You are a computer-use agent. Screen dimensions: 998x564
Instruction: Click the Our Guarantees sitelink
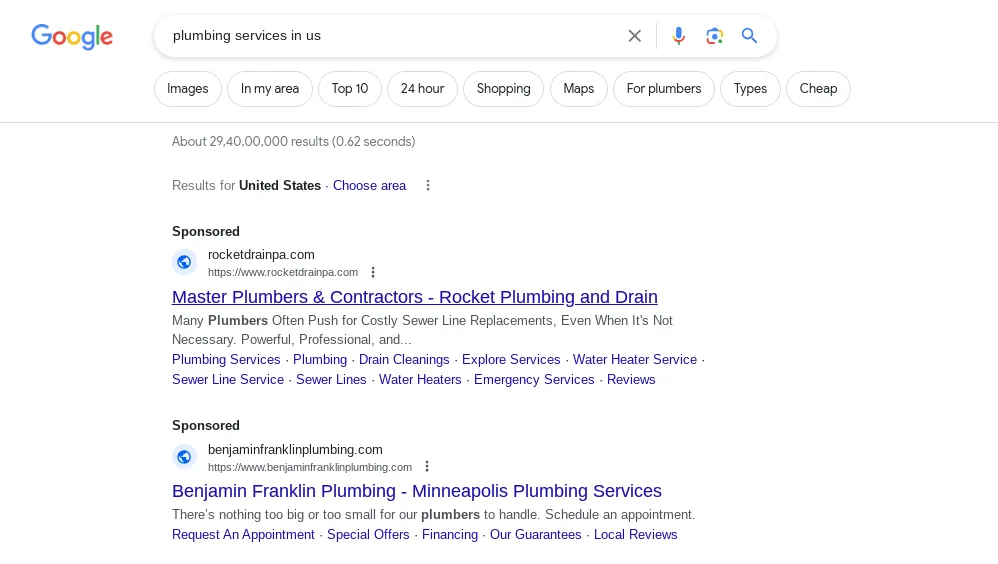click(535, 535)
